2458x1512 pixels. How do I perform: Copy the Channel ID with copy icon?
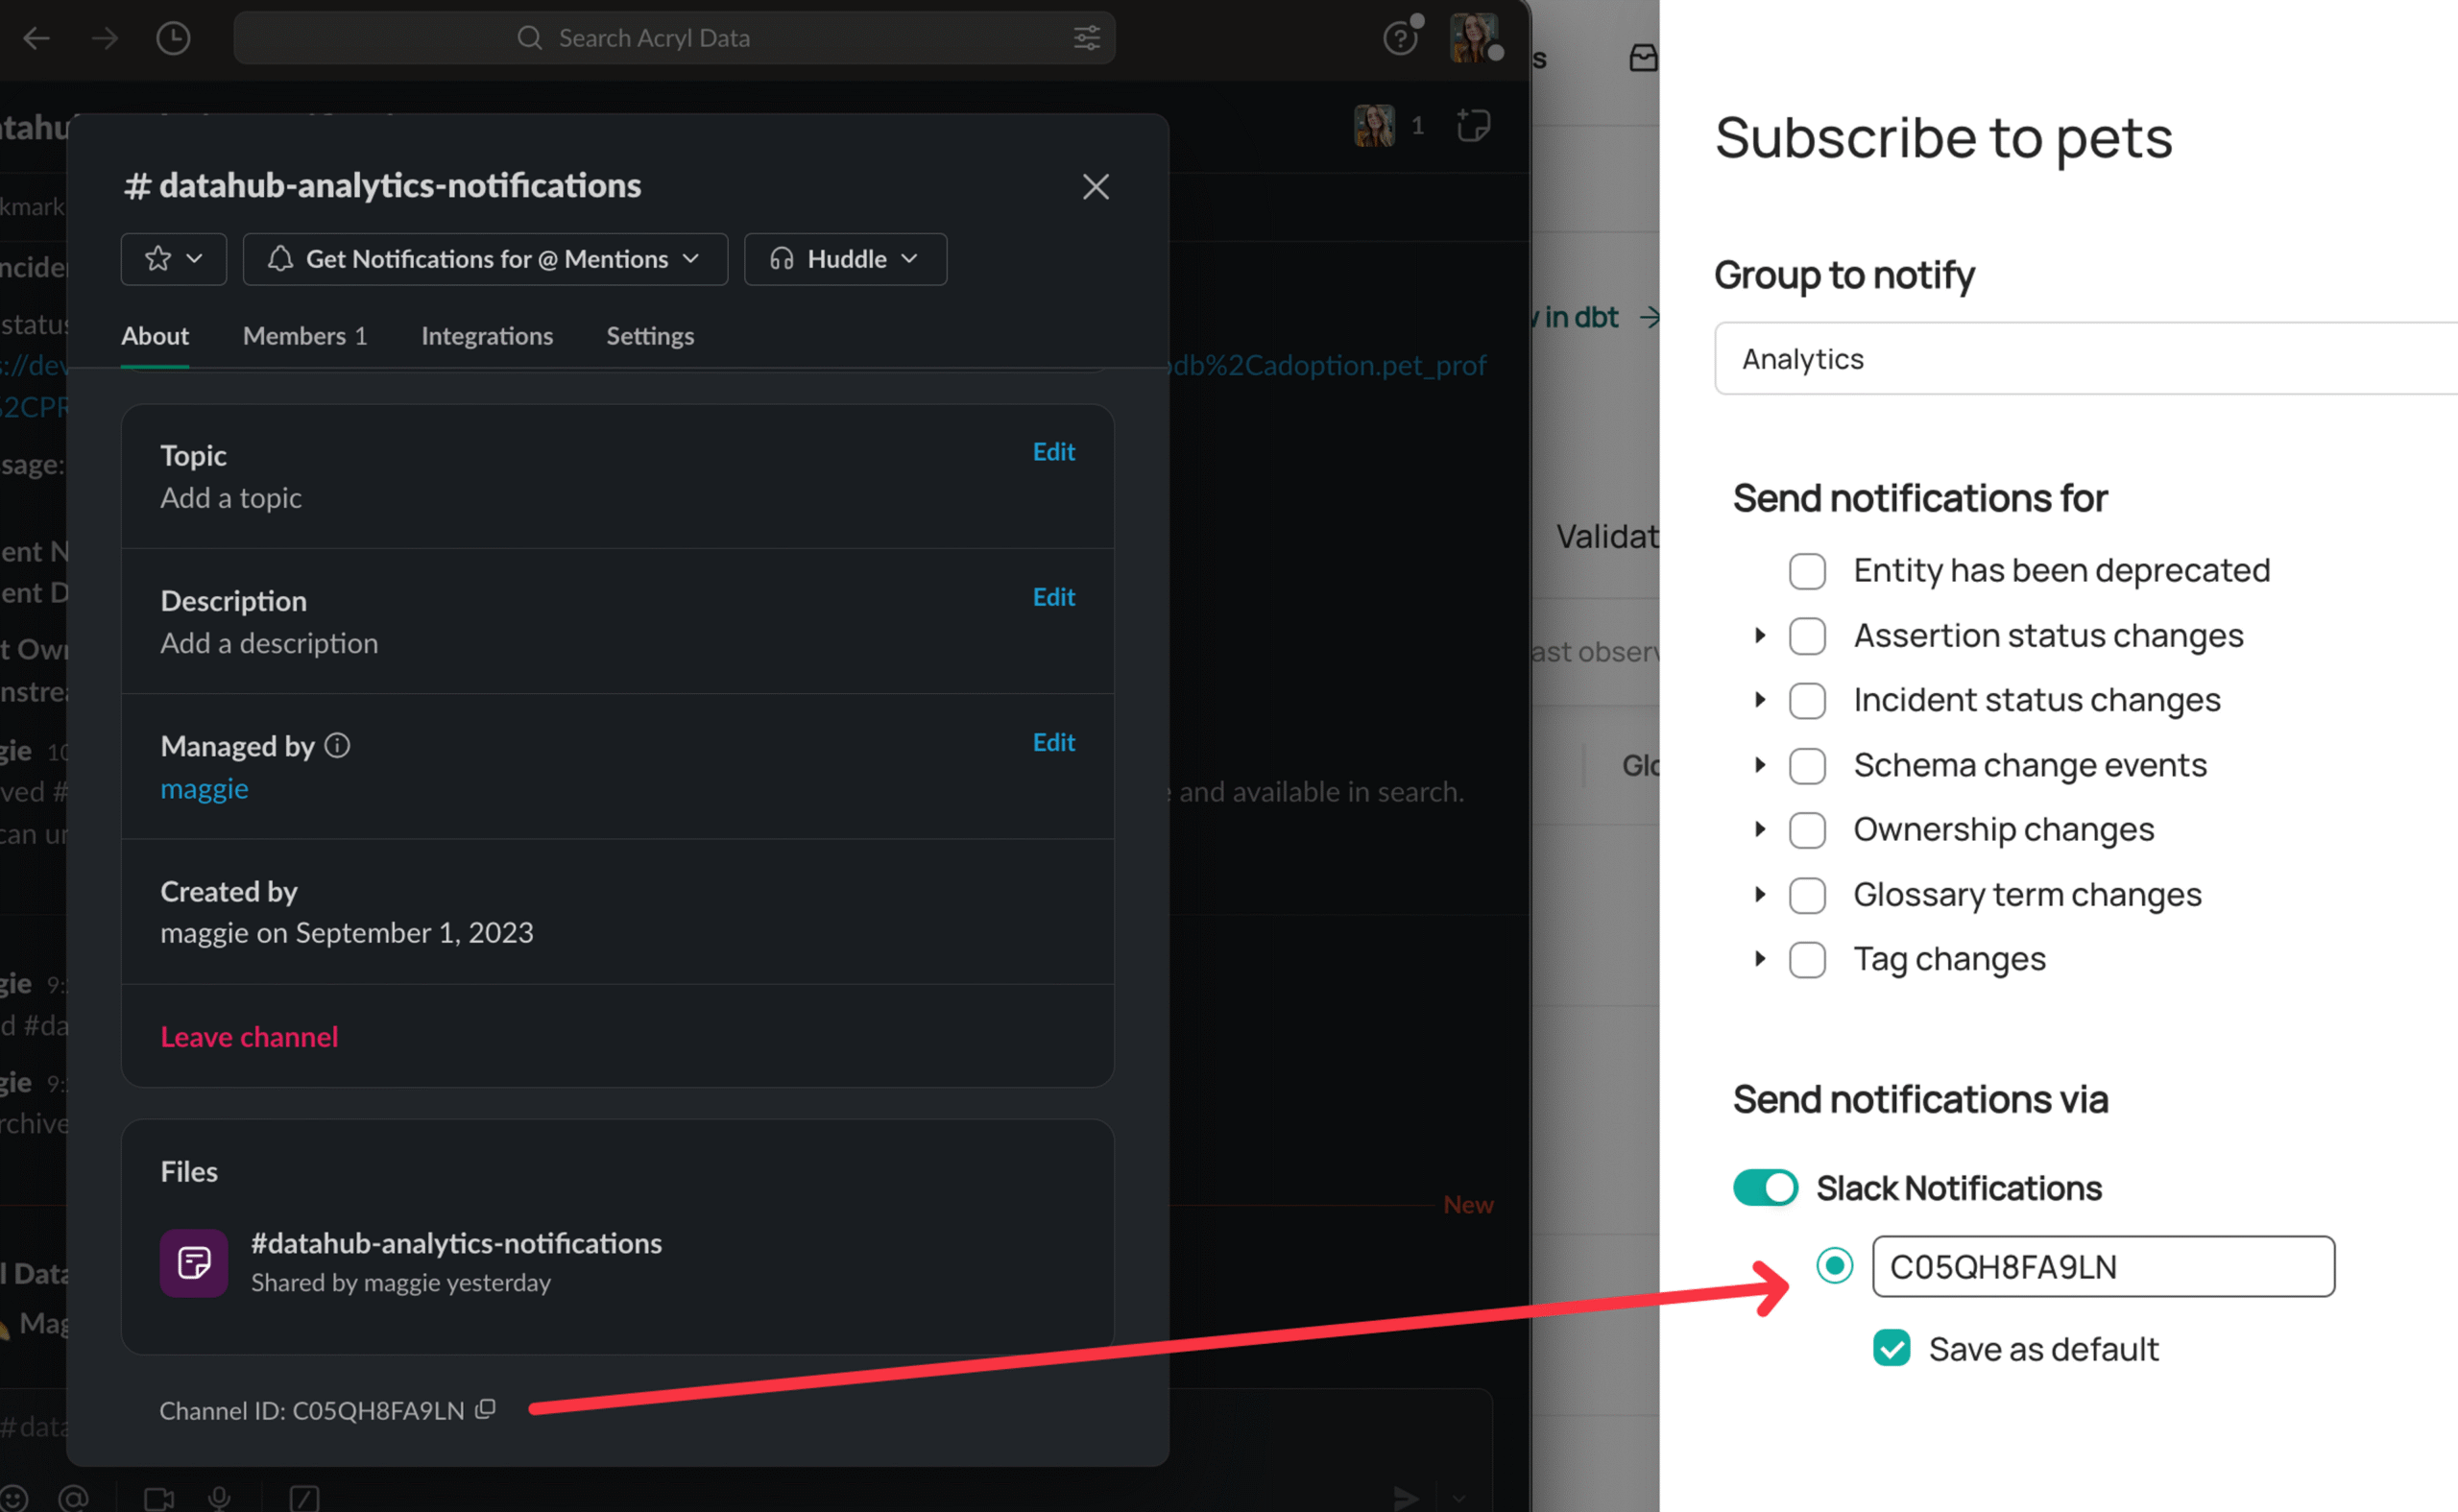[486, 1409]
